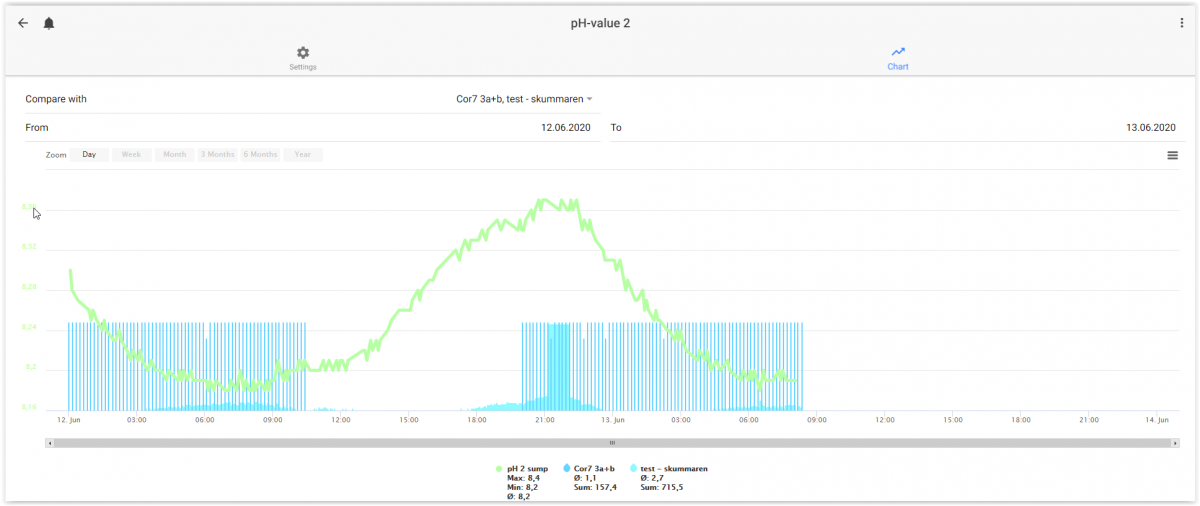Viewport: 1200px width, 506px height.
Task: Open the chart hamburger export menu
Action: [1173, 155]
